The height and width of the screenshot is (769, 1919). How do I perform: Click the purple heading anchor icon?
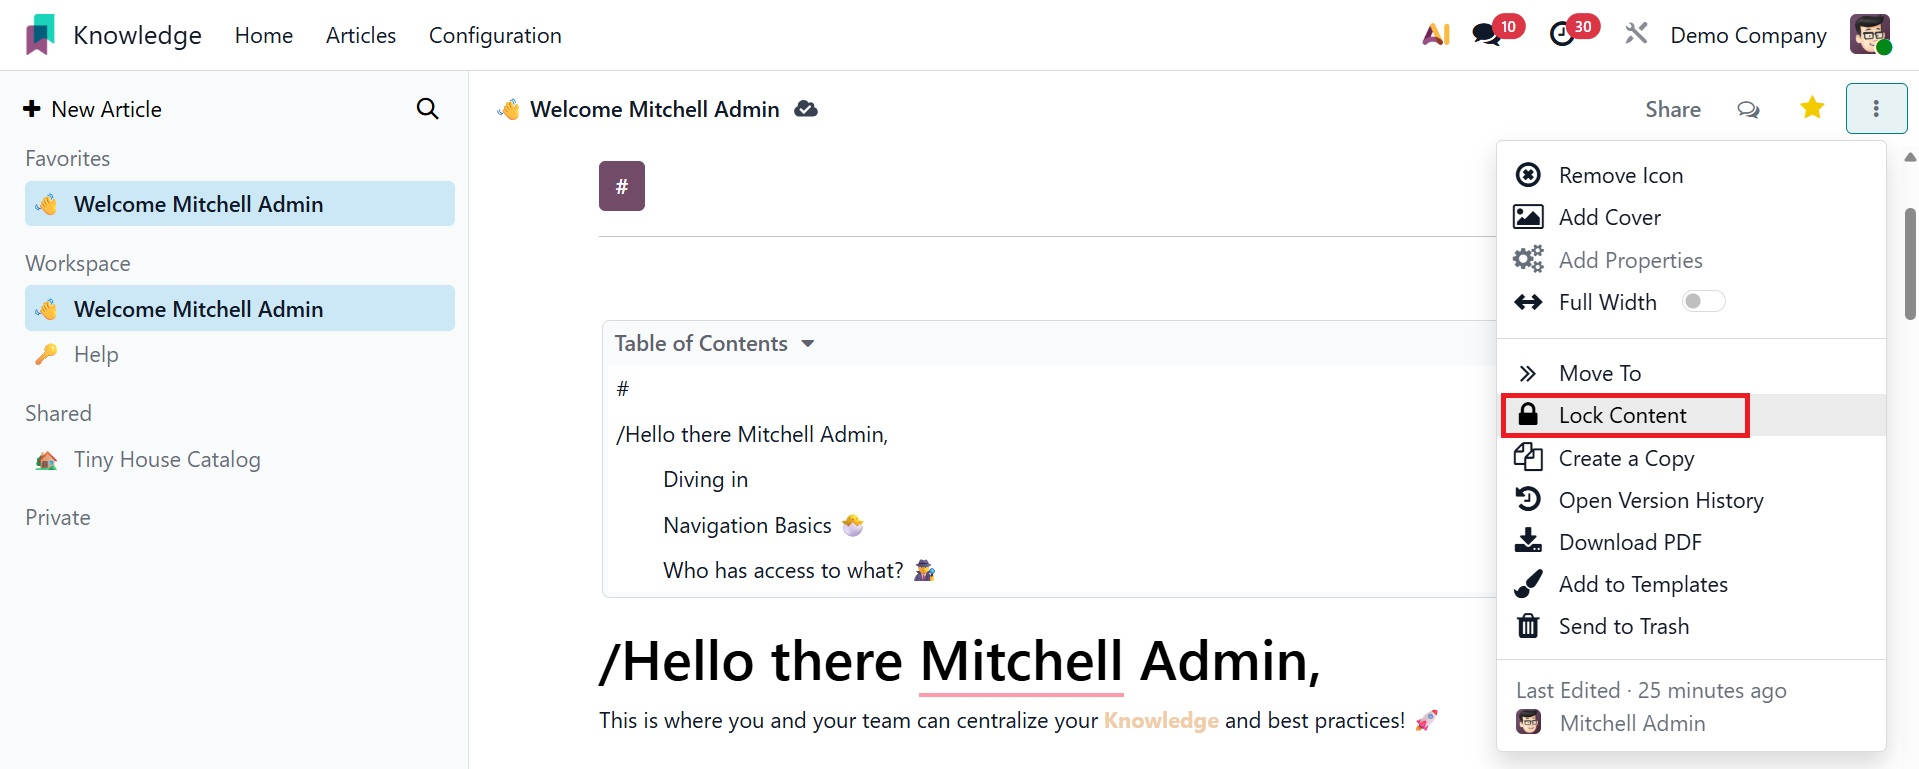pyautogui.click(x=622, y=186)
